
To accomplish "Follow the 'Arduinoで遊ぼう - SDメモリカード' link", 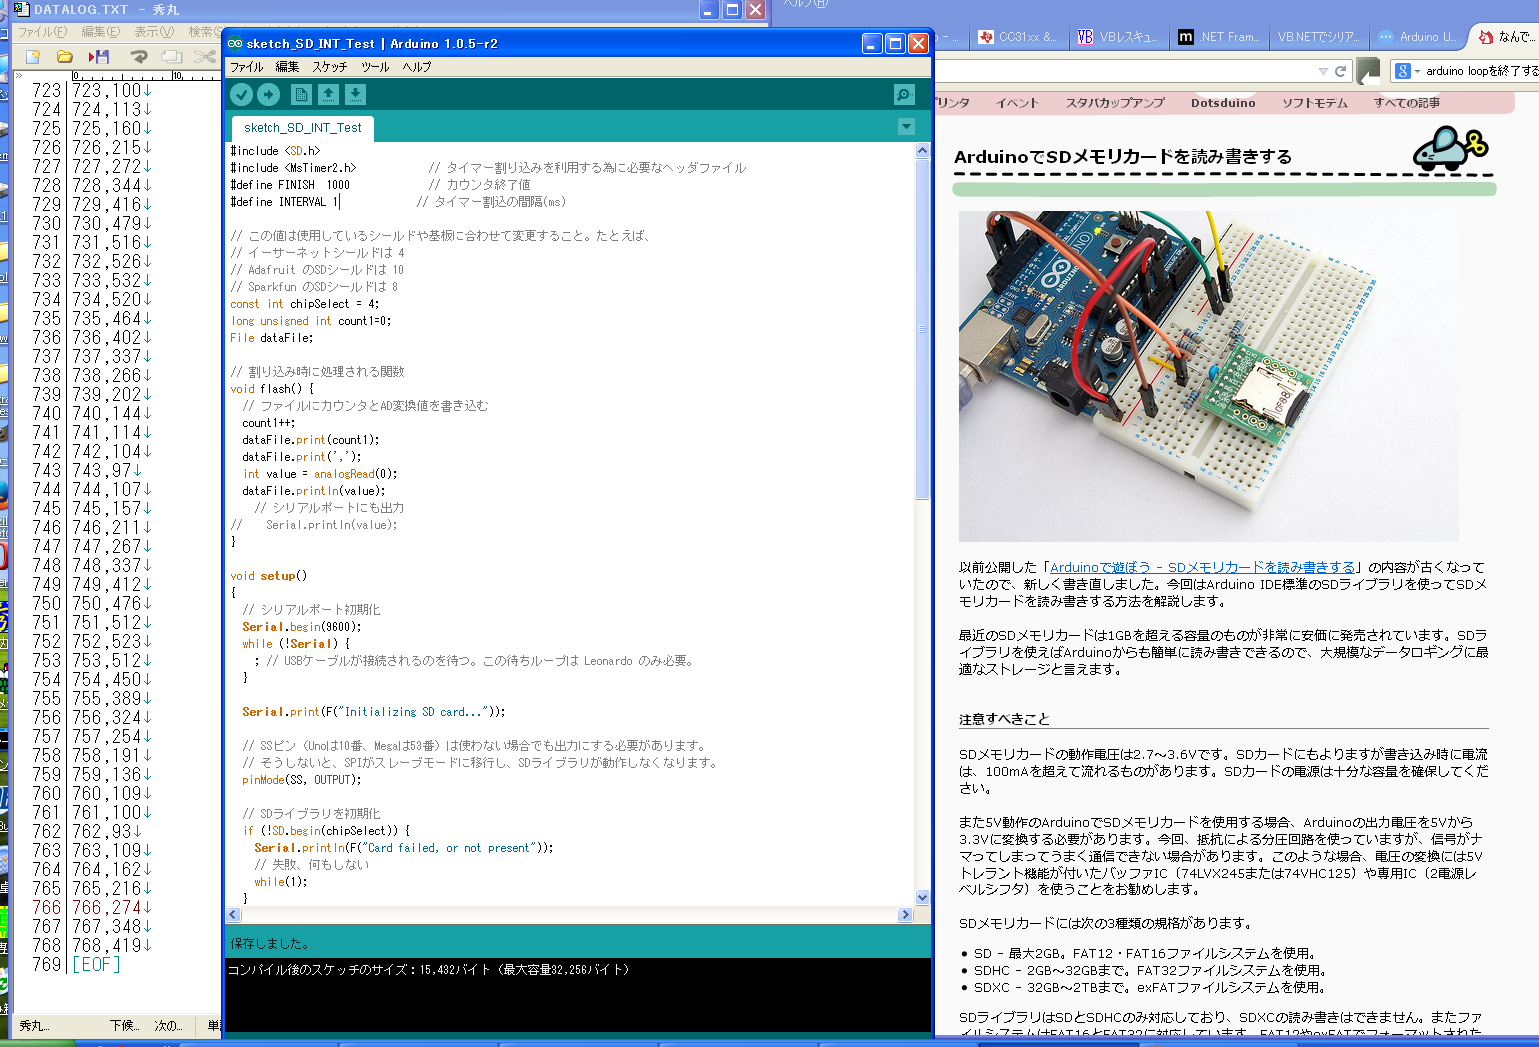I will click(1202, 567).
